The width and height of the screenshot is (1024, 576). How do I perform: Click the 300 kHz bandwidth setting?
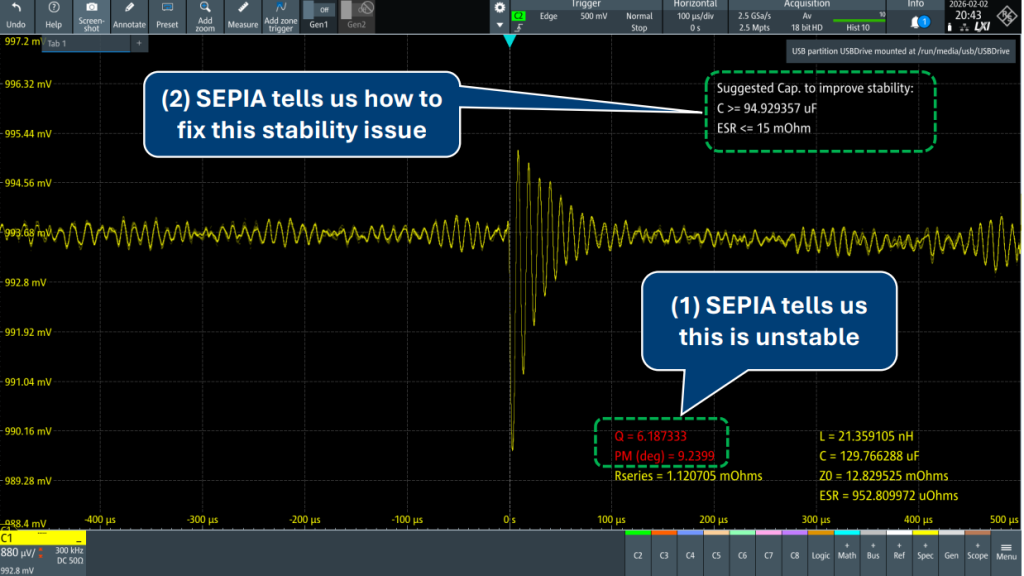pyautogui.click(x=69, y=551)
